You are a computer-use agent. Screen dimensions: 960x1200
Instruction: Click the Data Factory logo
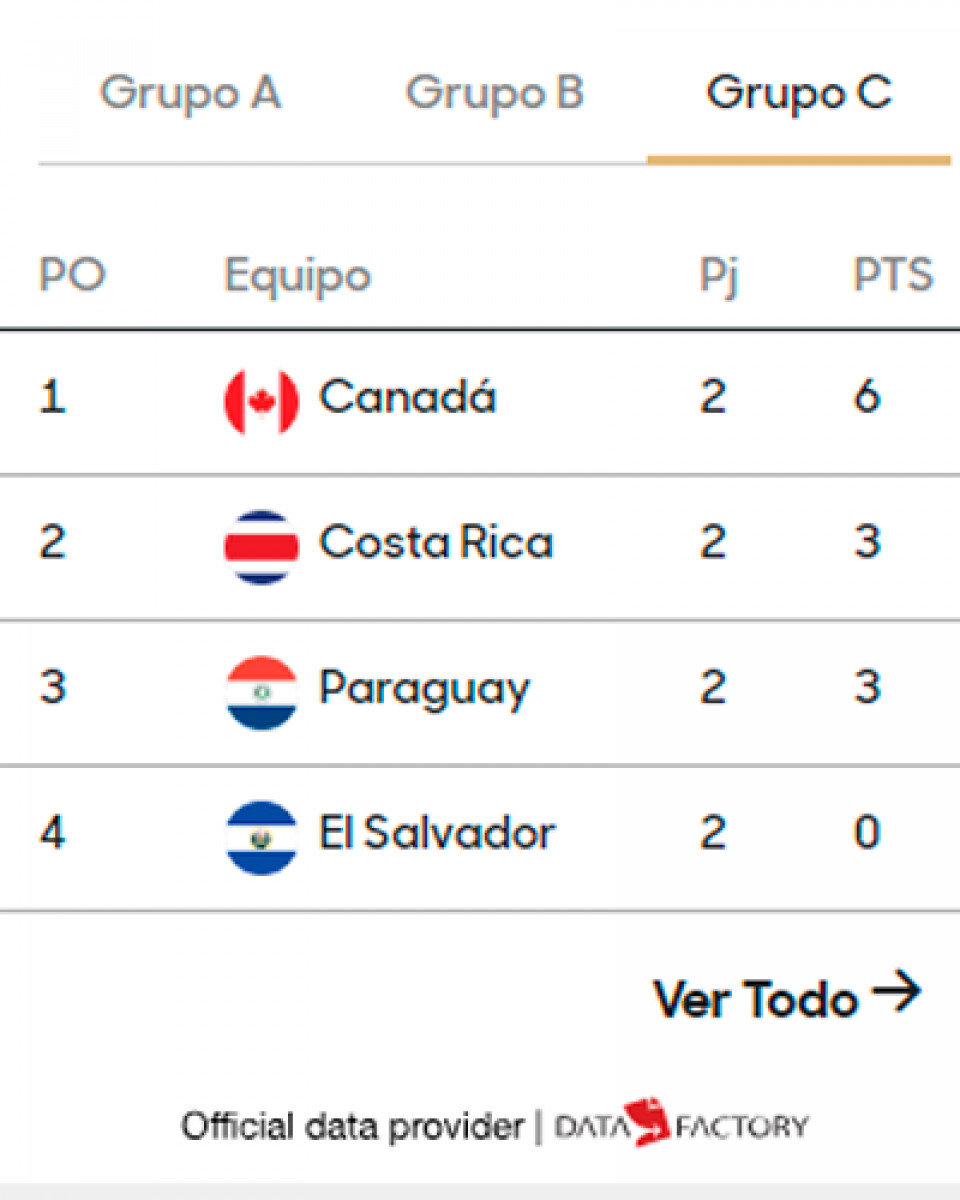(681, 1125)
